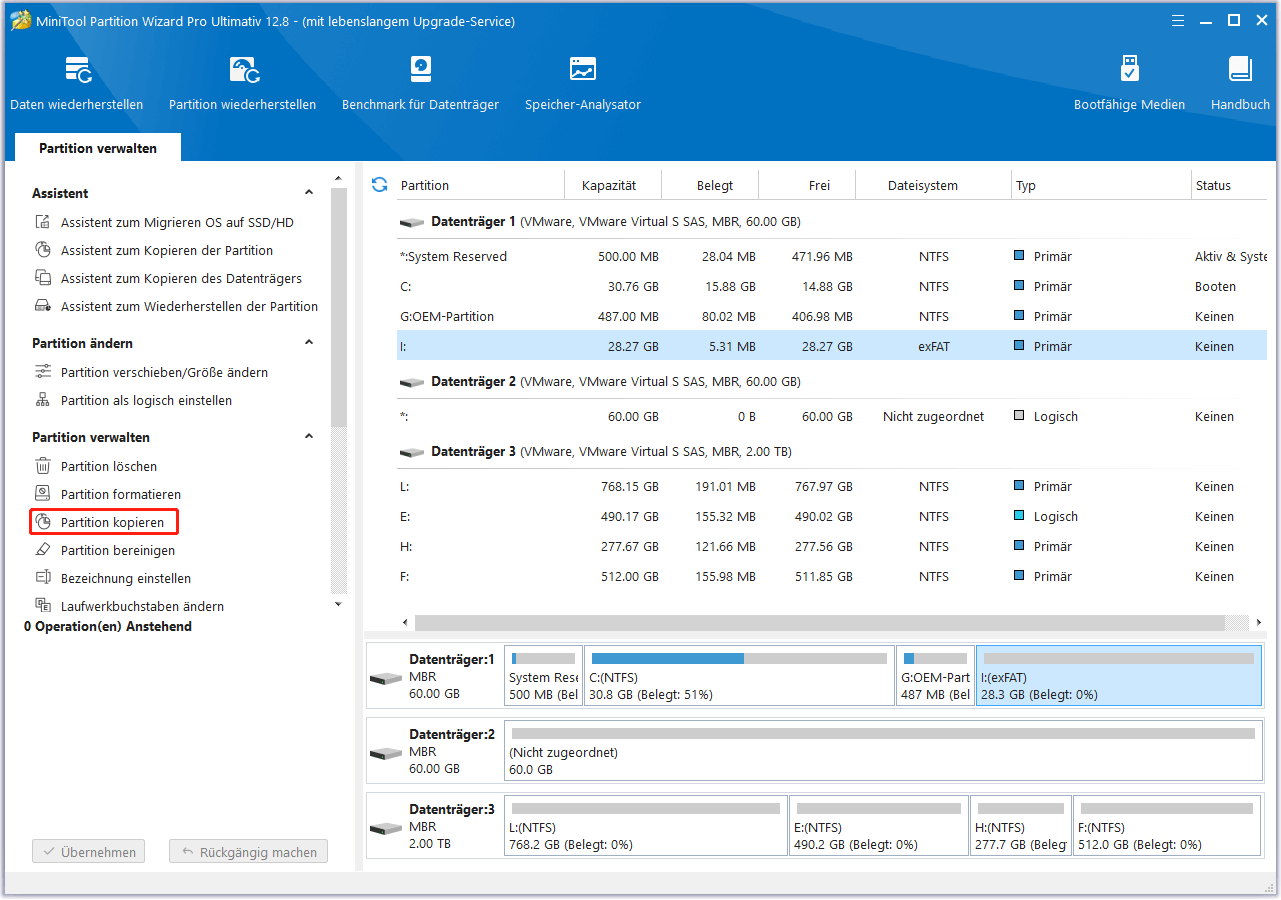Select (Nicht zugeordnet) 60.0 GB block
This screenshot has width=1281, height=900.
pos(883,751)
